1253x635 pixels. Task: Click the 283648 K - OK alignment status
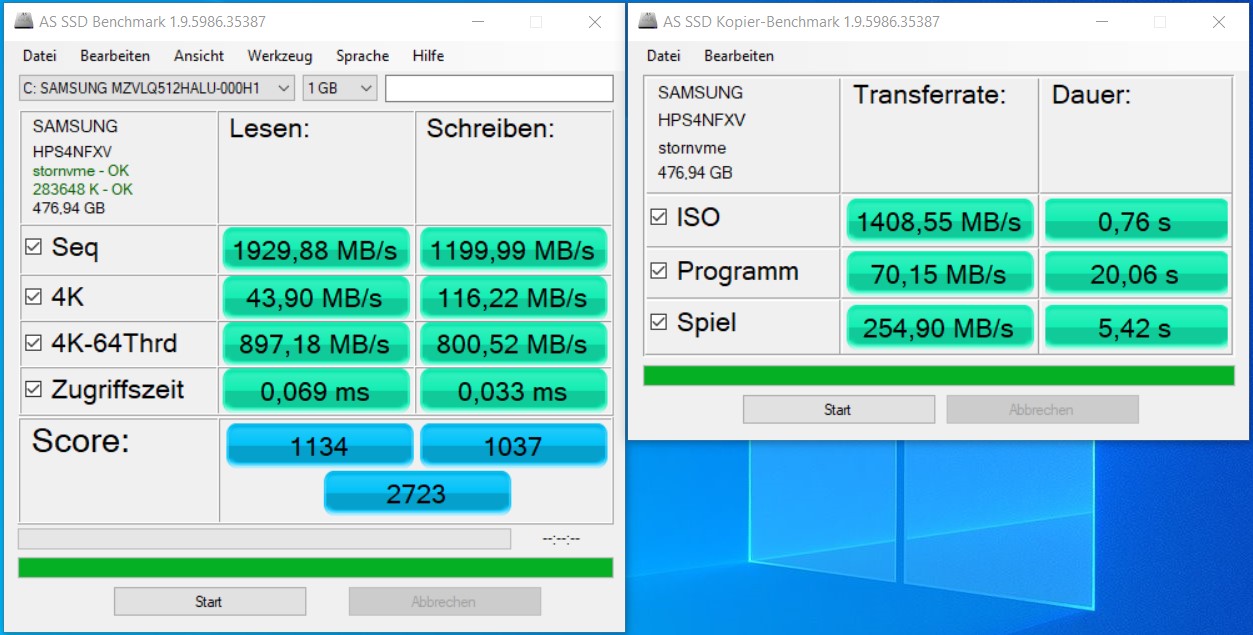[x=83, y=189]
